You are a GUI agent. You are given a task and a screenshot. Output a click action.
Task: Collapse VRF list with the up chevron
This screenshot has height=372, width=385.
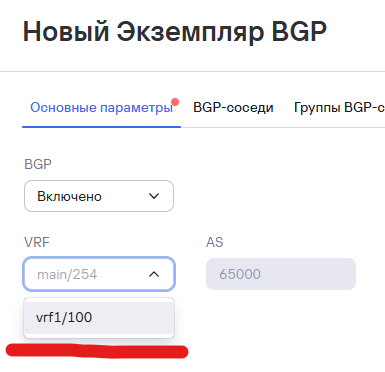pyautogui.click(x=154, y=274)
